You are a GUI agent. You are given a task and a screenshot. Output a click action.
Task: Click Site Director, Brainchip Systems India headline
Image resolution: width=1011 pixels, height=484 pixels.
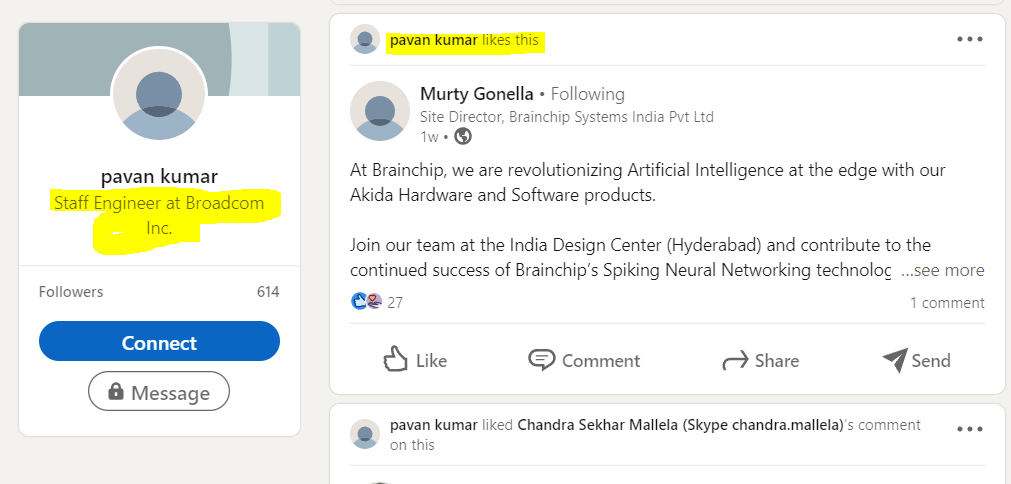(x=567, y=117)
